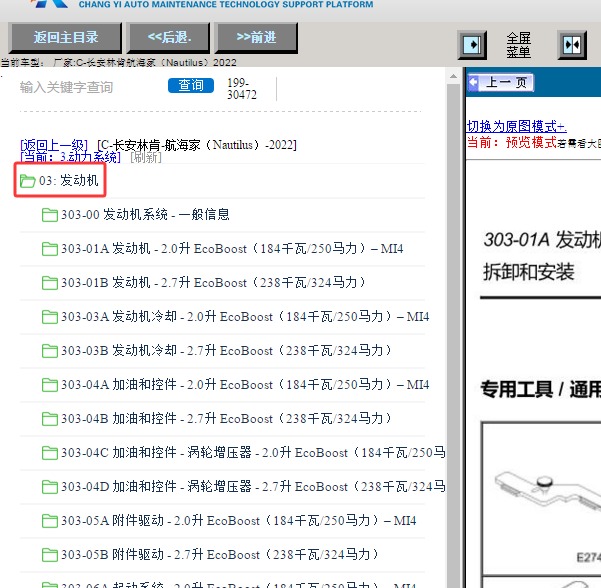Open 303-03A 发动机冷却 - 2.0升 entry
The height and width of the screenshot is (588, 601).
click(245, 317)
